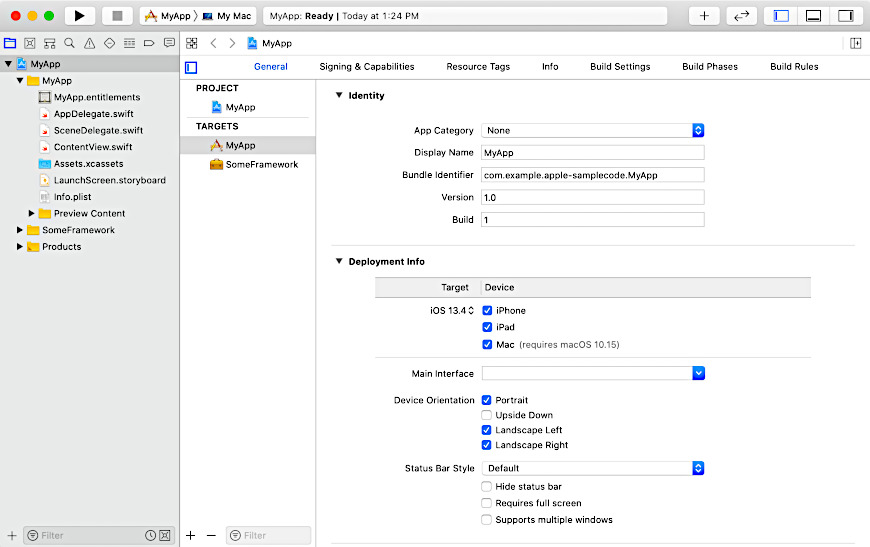
Task: Expand the Products group
Action: tap(20, 246)
